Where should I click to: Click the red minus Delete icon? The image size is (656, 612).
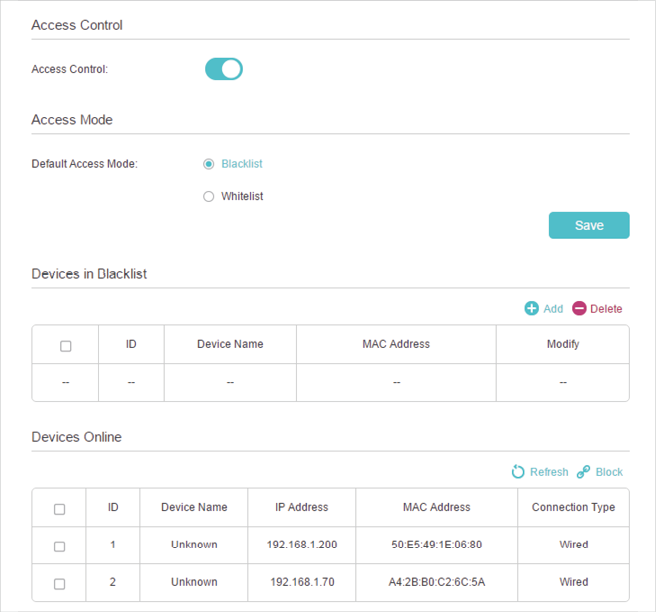[579, 309]
